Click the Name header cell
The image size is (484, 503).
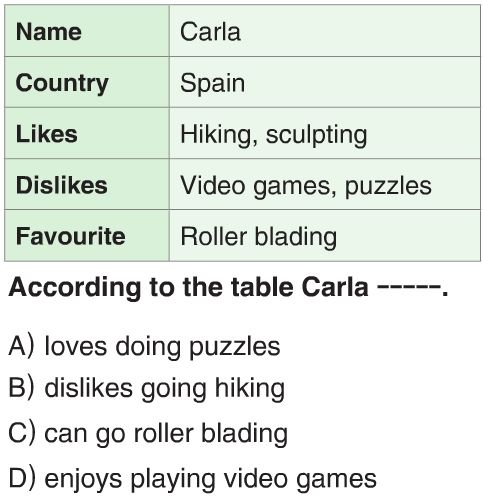pos(87,31)
